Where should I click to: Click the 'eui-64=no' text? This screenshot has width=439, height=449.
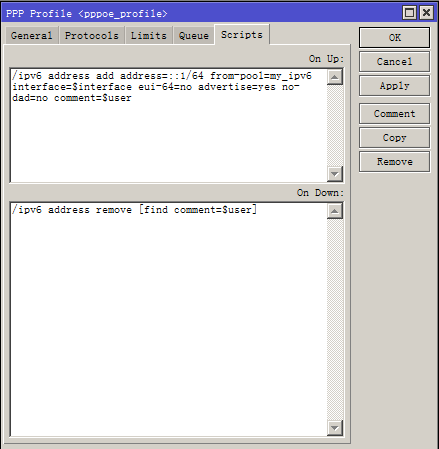tap(165, 87)
